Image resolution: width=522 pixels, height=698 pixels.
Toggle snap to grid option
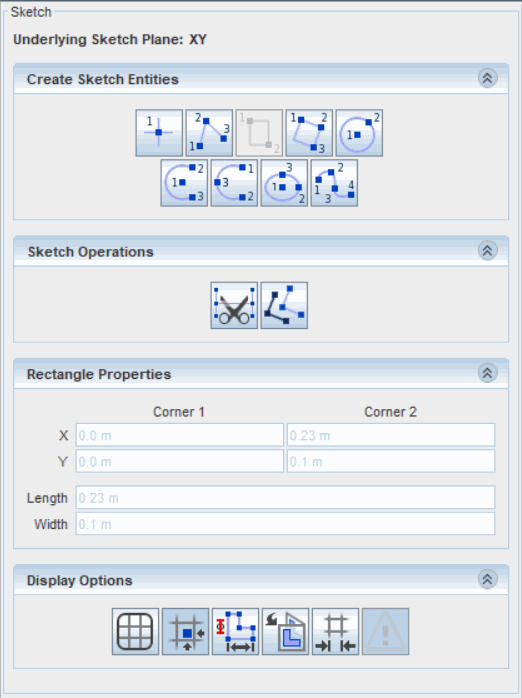click(x=186, y=632)
